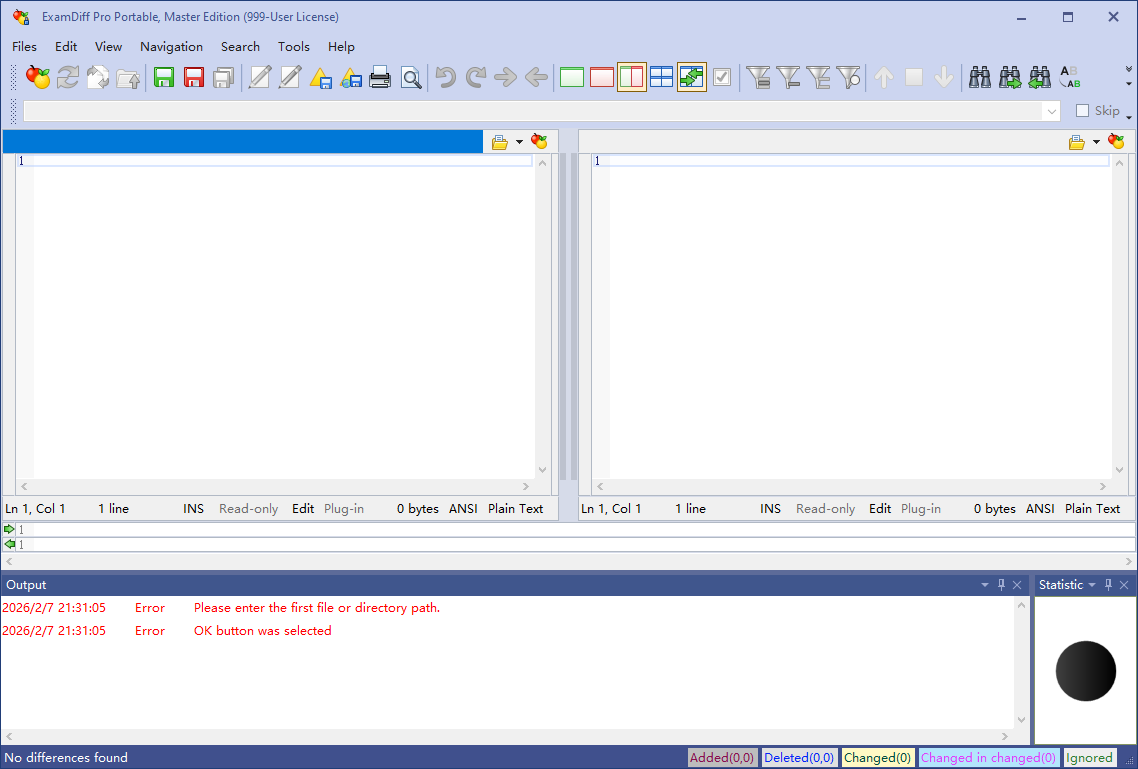Viewport: 1138px width, 769px height.
Task: Switch to horizontal split panes layout
Action: coord(661,77)
